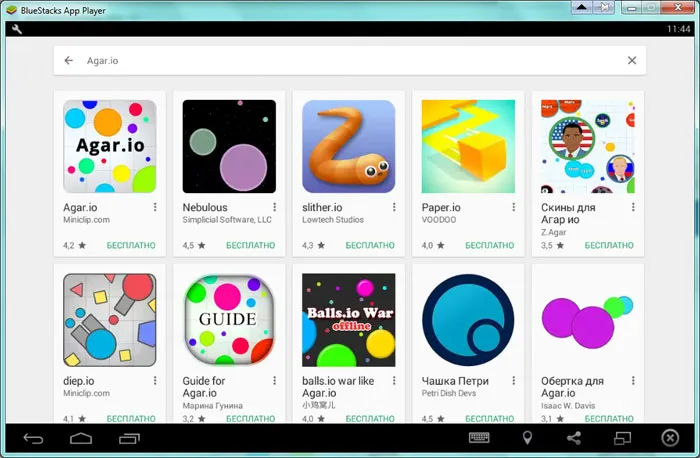Image resolution: width=700 pixels, height=458 pixels.
Task: Open the Agar.io app thumbnail
Action: (x=109, y=145)
